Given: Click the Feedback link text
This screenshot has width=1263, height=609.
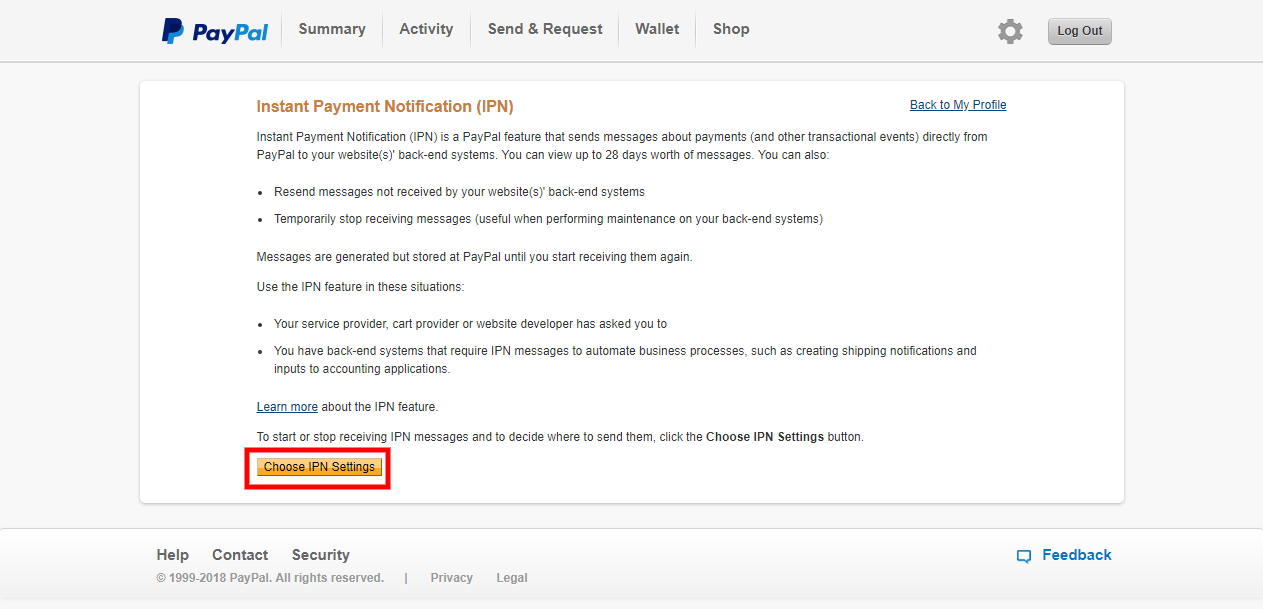Looking at the screenshot, I should [x=1077, y=555].
